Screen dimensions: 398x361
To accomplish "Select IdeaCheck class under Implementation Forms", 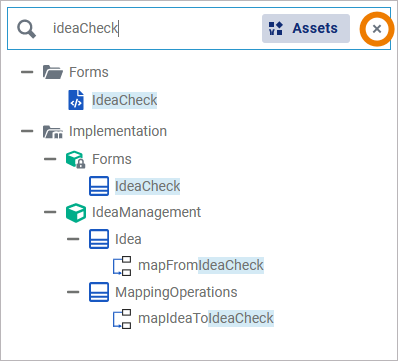I will point(147,186).
